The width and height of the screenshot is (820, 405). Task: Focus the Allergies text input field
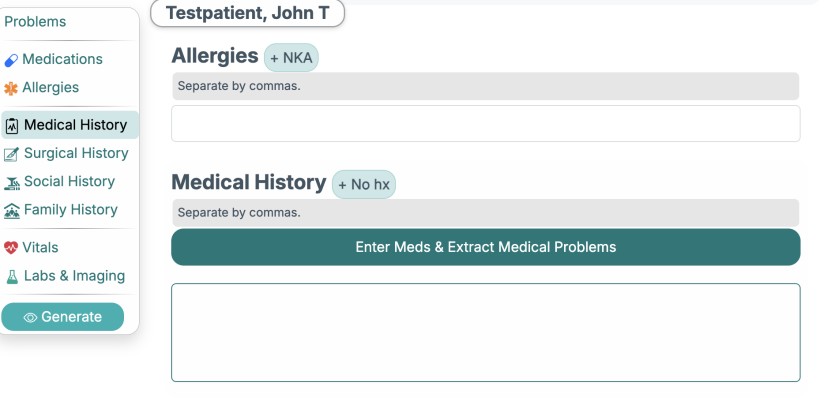485,124
